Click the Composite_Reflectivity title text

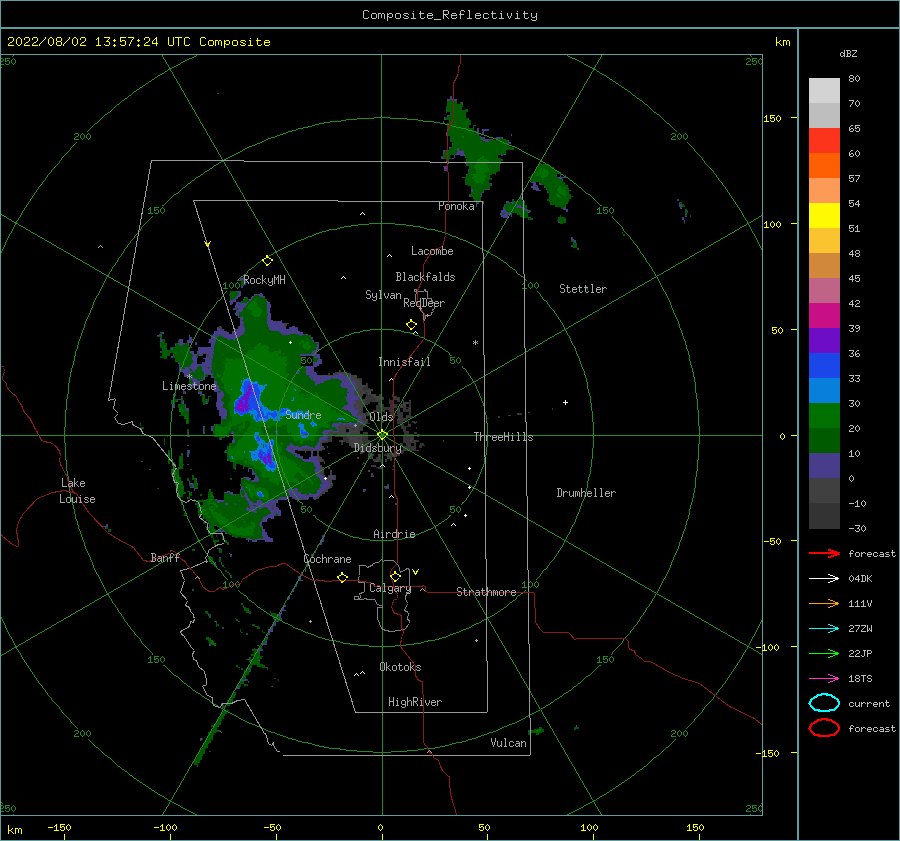pos(449,15)
